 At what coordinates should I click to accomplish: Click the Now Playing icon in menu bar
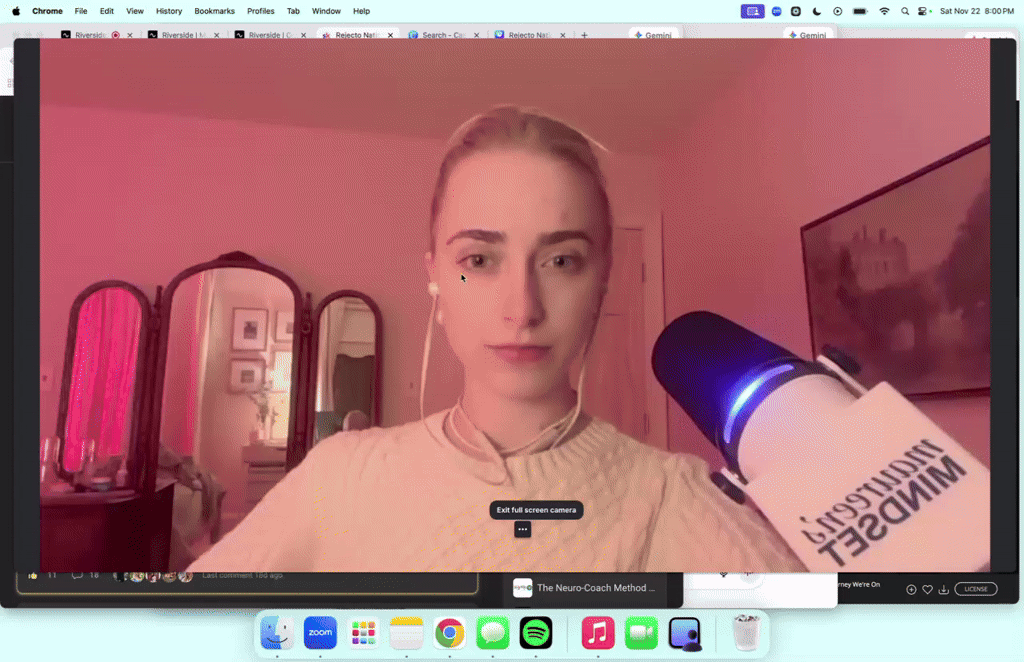[838, 11]
